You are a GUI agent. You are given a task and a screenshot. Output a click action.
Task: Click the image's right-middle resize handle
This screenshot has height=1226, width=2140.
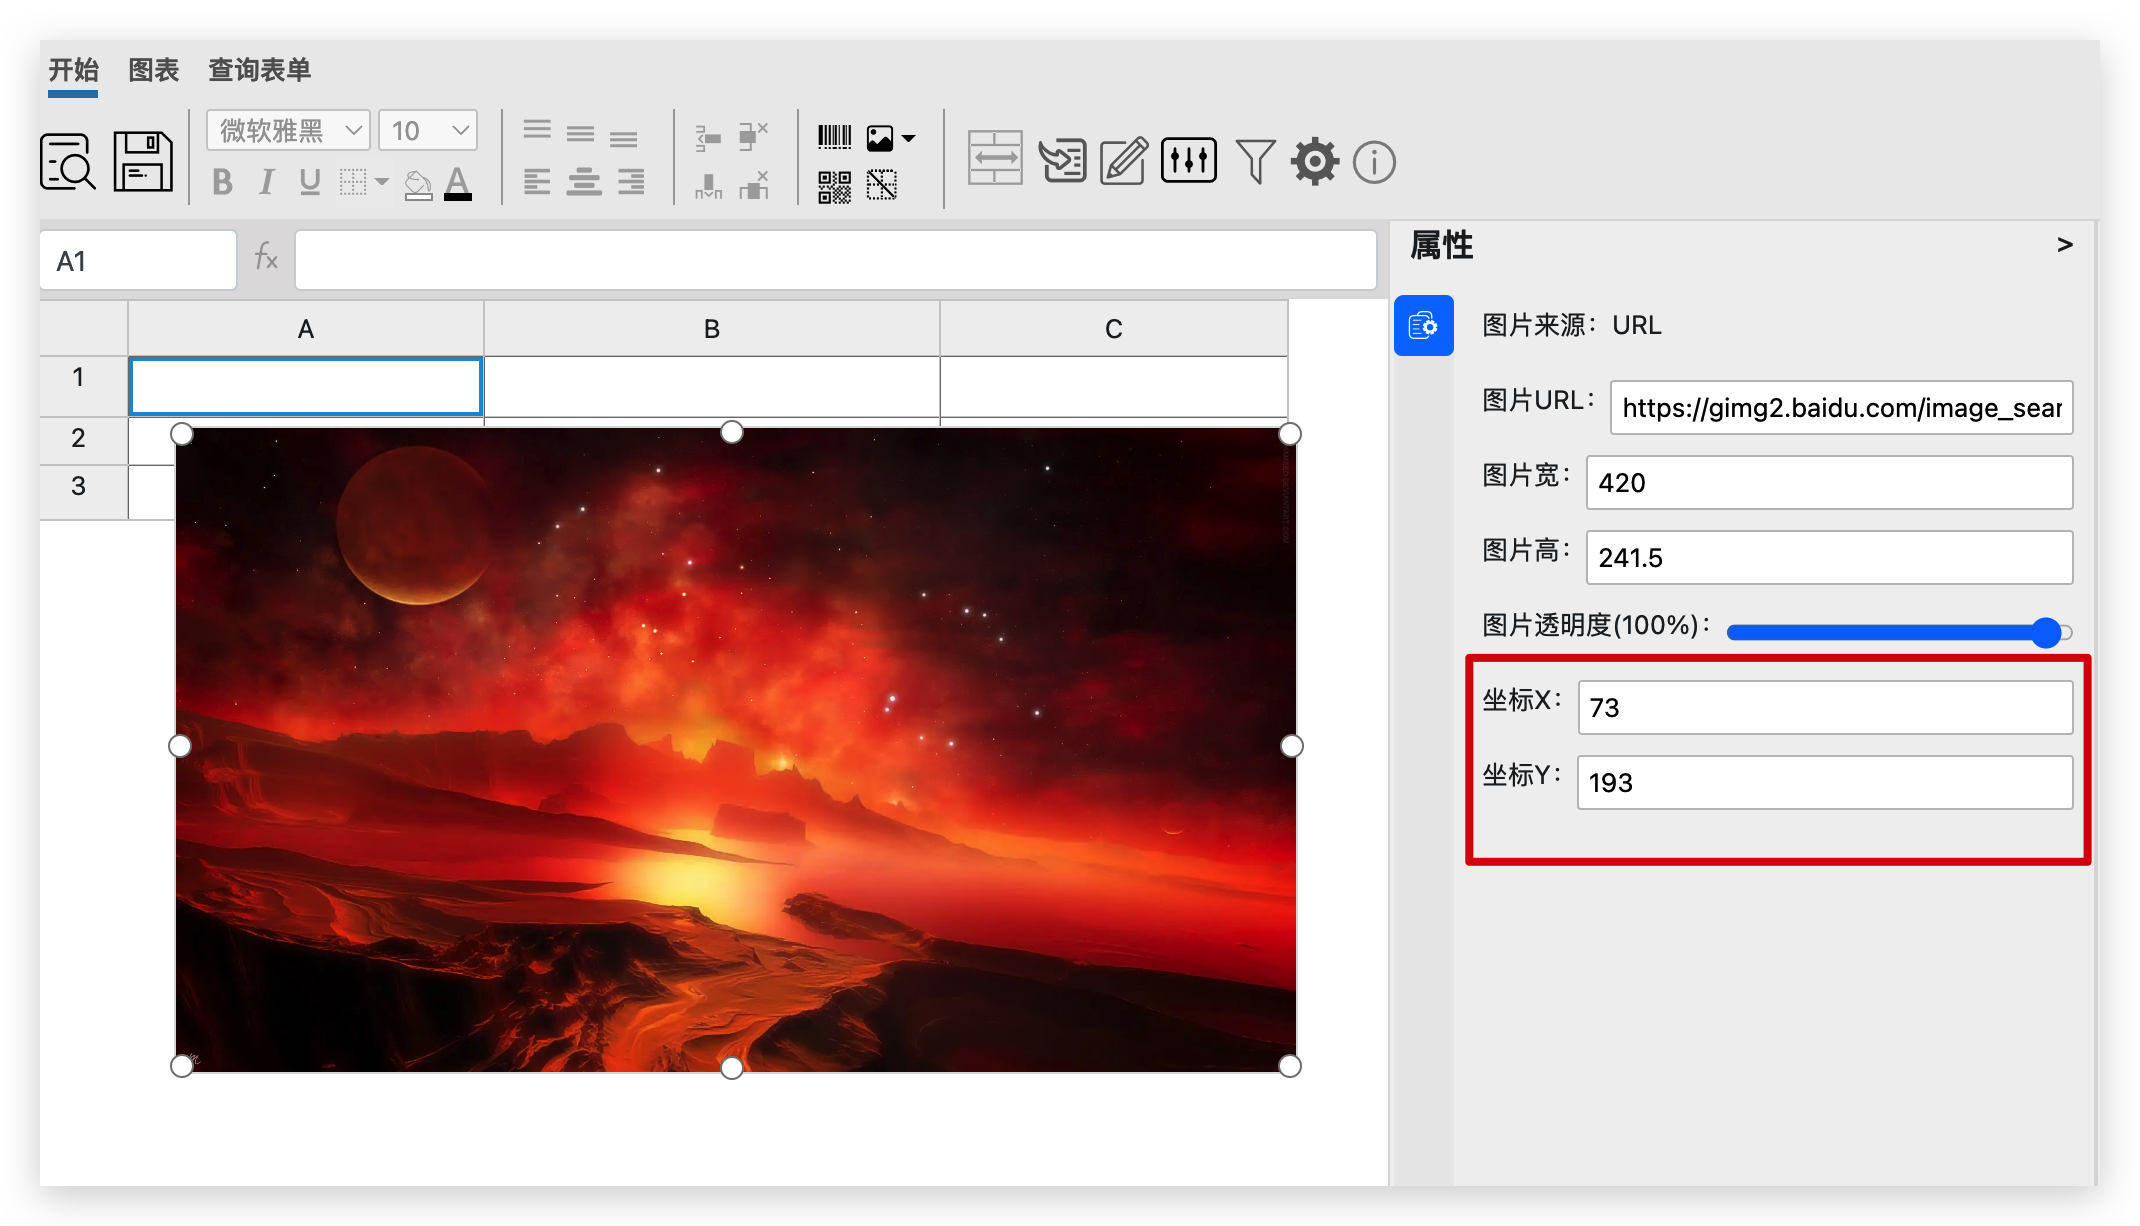click(x=1292, y=746)
